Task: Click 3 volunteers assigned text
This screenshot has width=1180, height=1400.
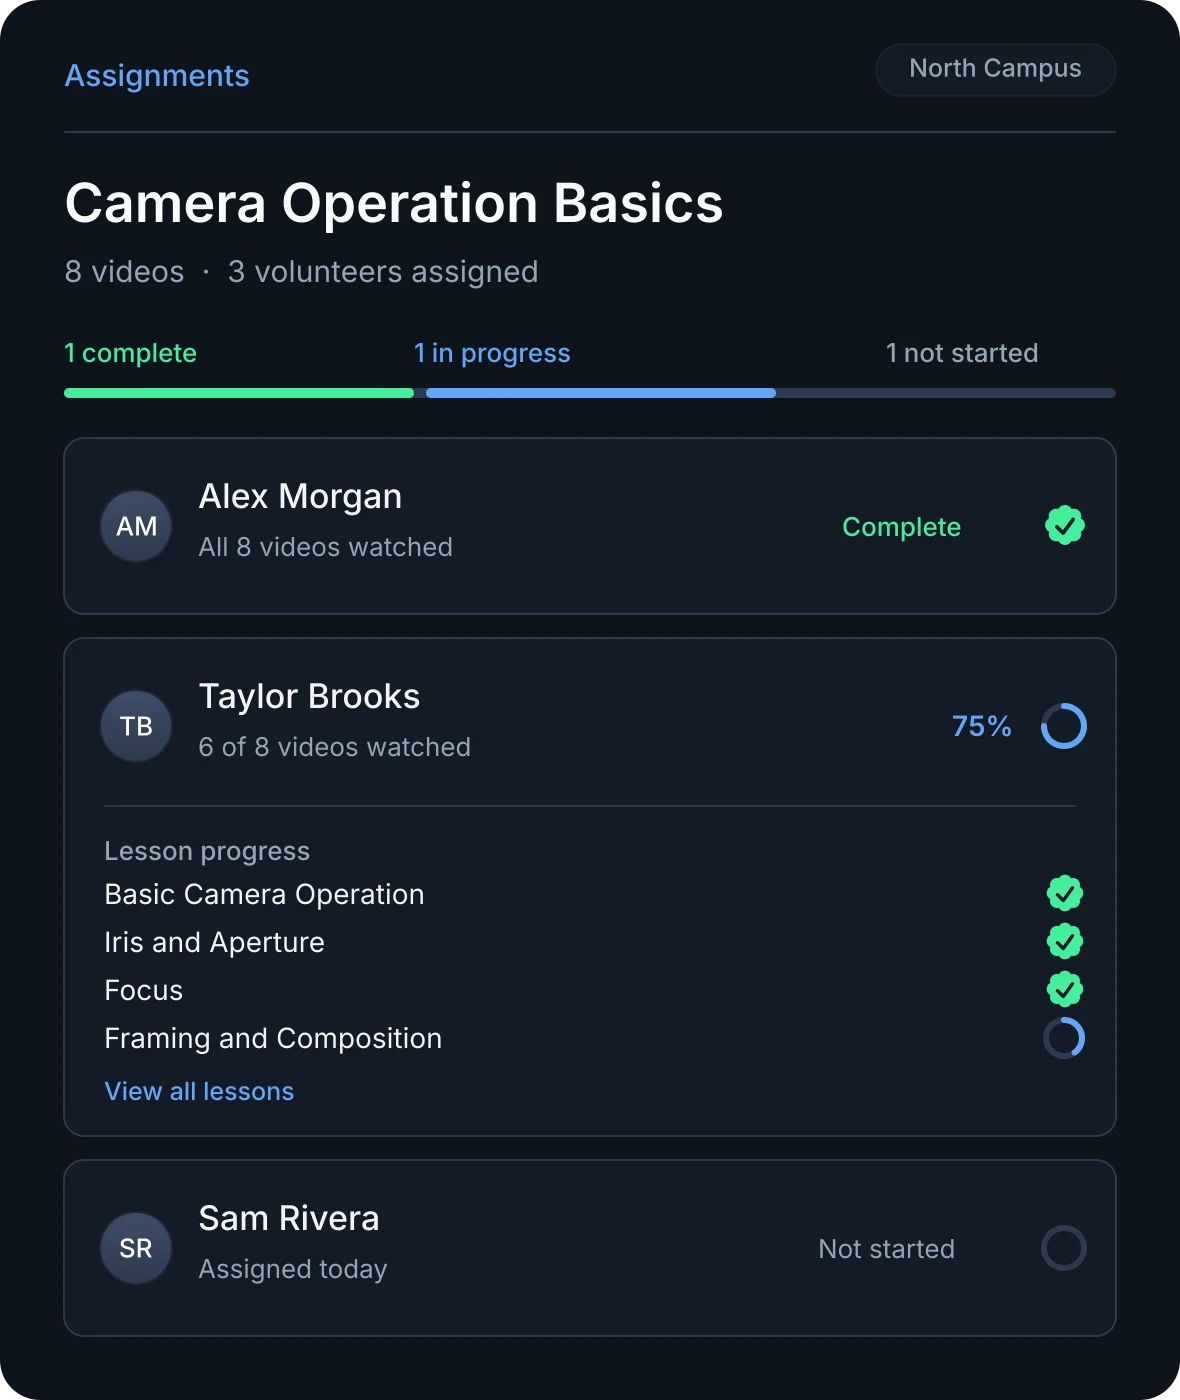Action: (x=383, y=272)
